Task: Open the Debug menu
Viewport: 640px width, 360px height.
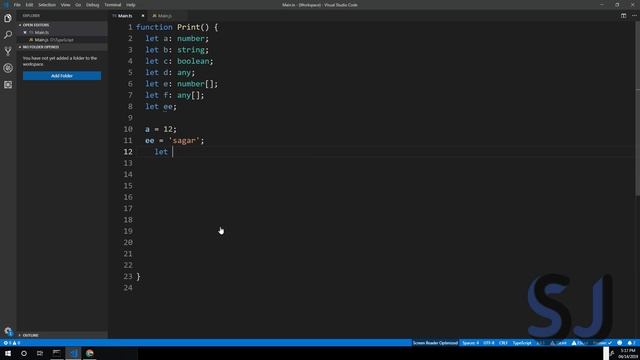Action: [93, 5]
